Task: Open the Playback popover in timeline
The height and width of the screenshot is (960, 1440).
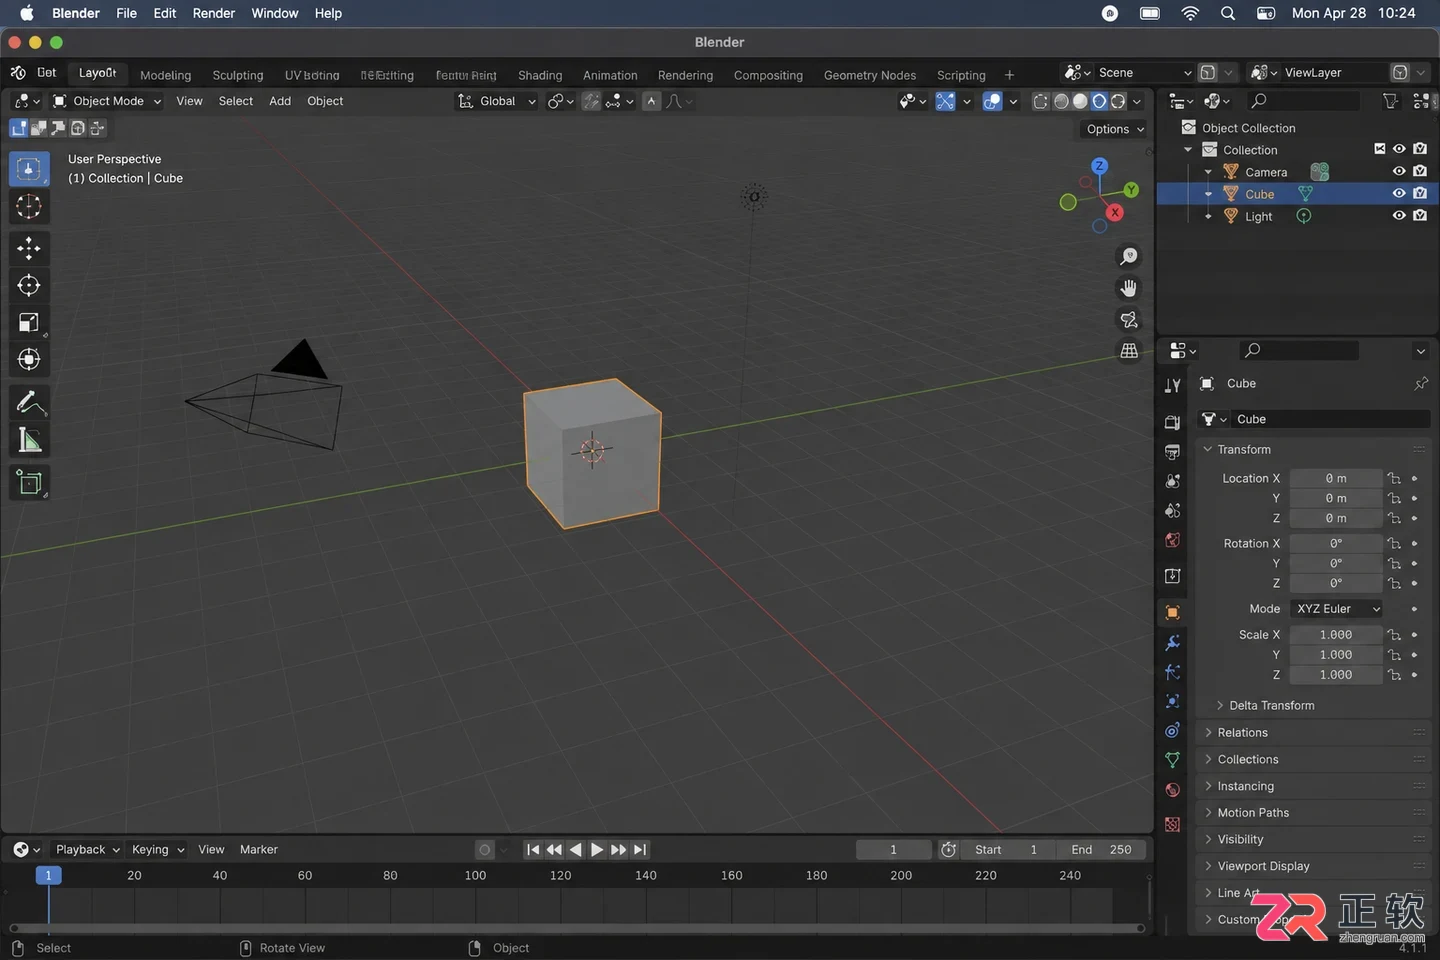Action: pyautogui.click(x=87, y=850)
